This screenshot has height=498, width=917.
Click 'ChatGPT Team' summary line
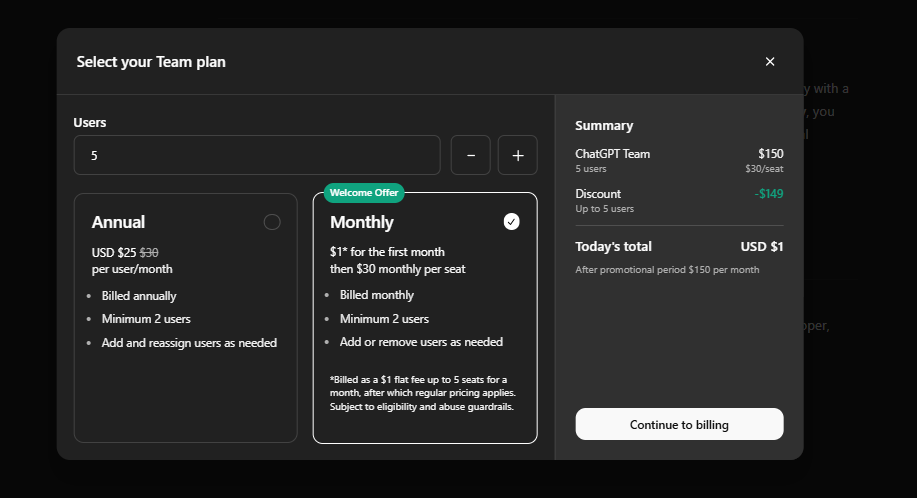(612, 154)
